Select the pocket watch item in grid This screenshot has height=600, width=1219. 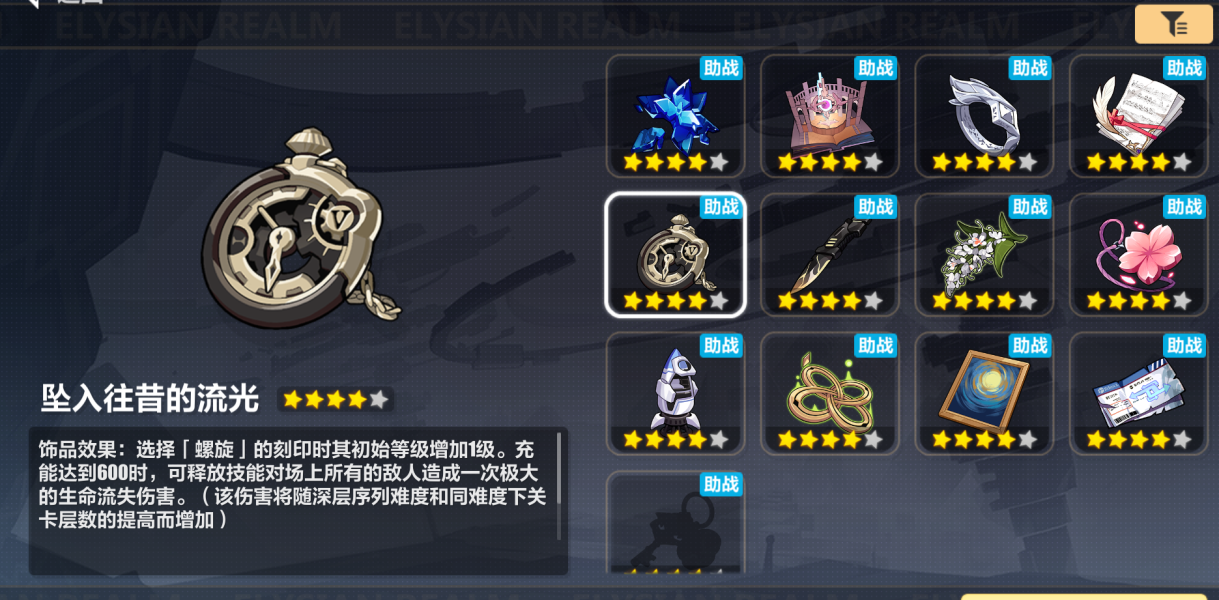[x=675, y=255]
